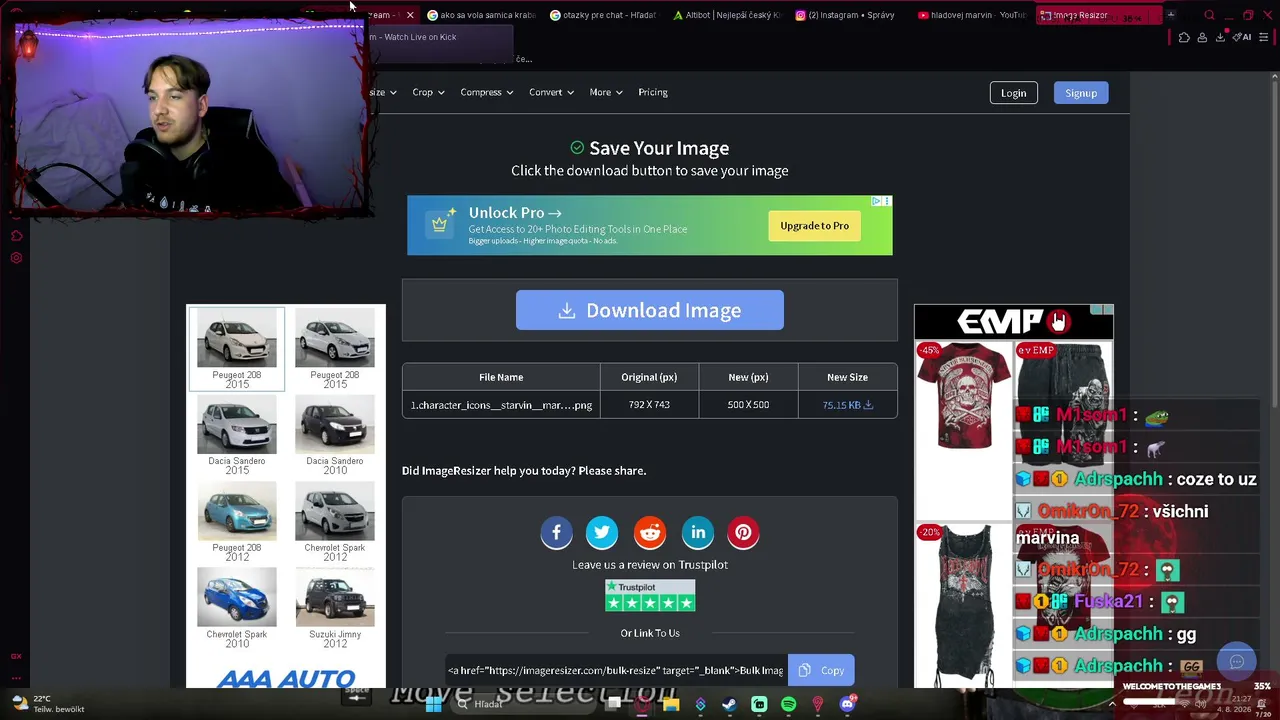The height and width of the screenshot is (720, 1280).
Task: Switch to the Instagram Správy tab
Action: 850,15
